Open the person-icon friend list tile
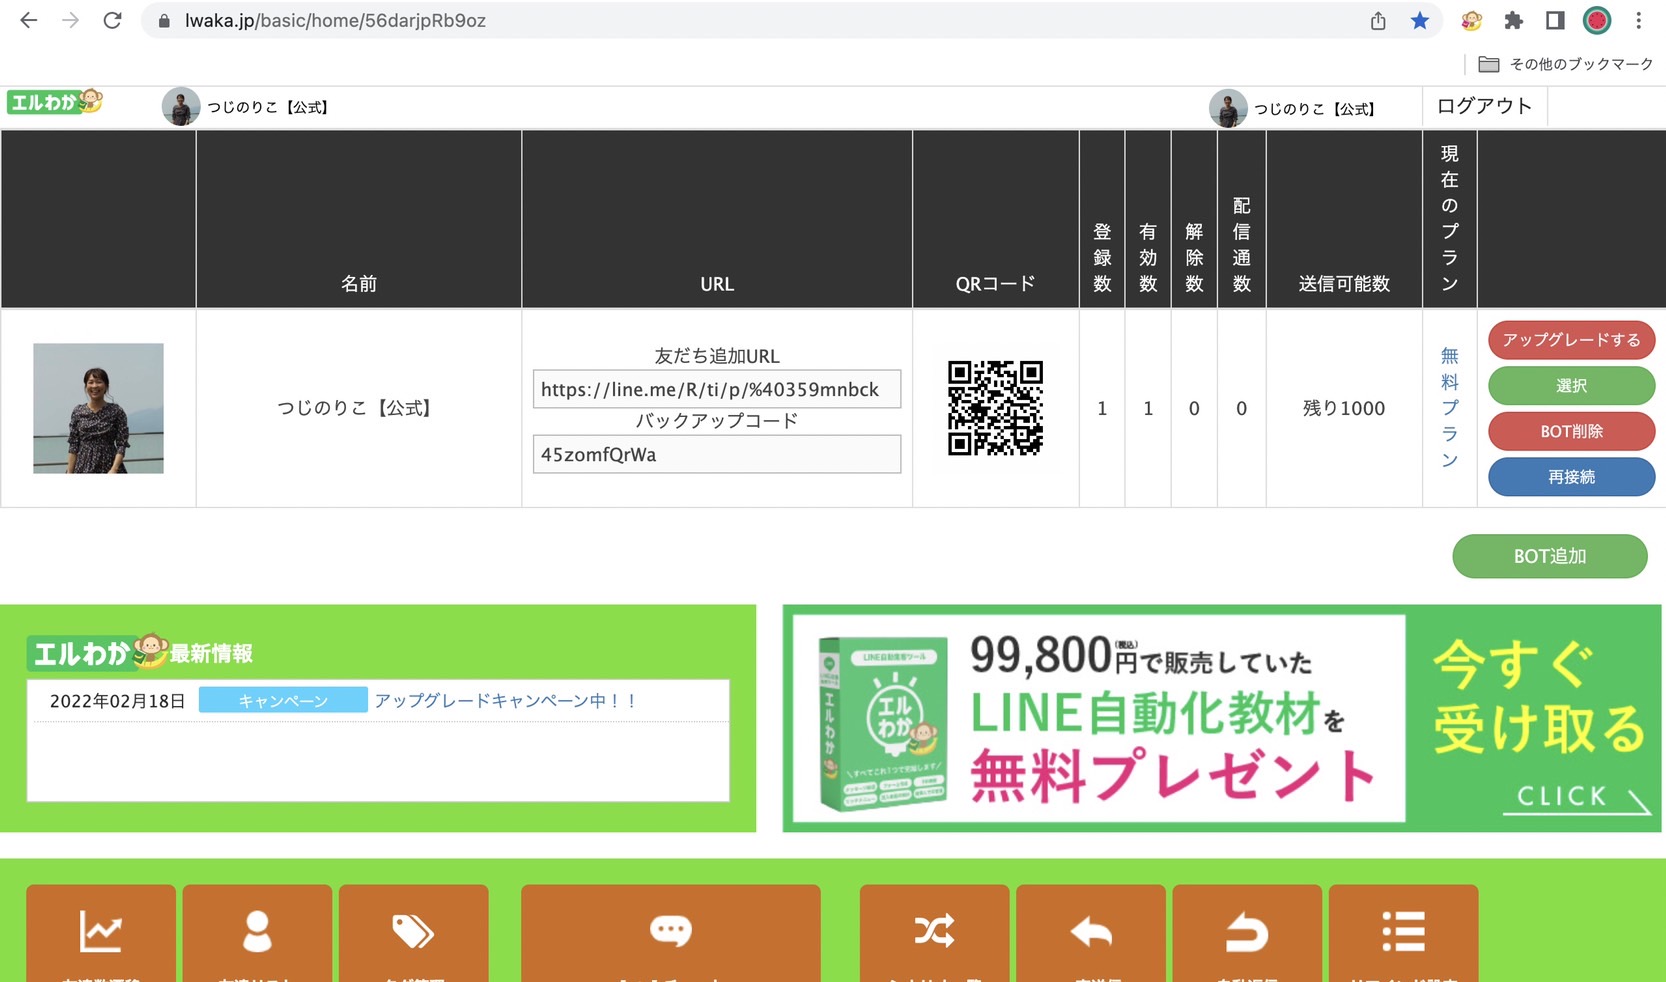This screenshot has width=1666, height=982. coord(257,933)
